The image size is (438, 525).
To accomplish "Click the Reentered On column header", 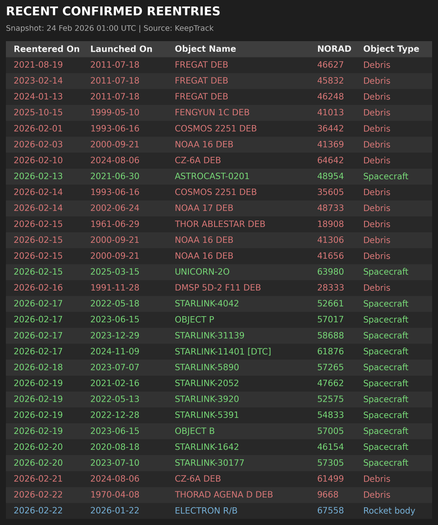I will [47, 49].
